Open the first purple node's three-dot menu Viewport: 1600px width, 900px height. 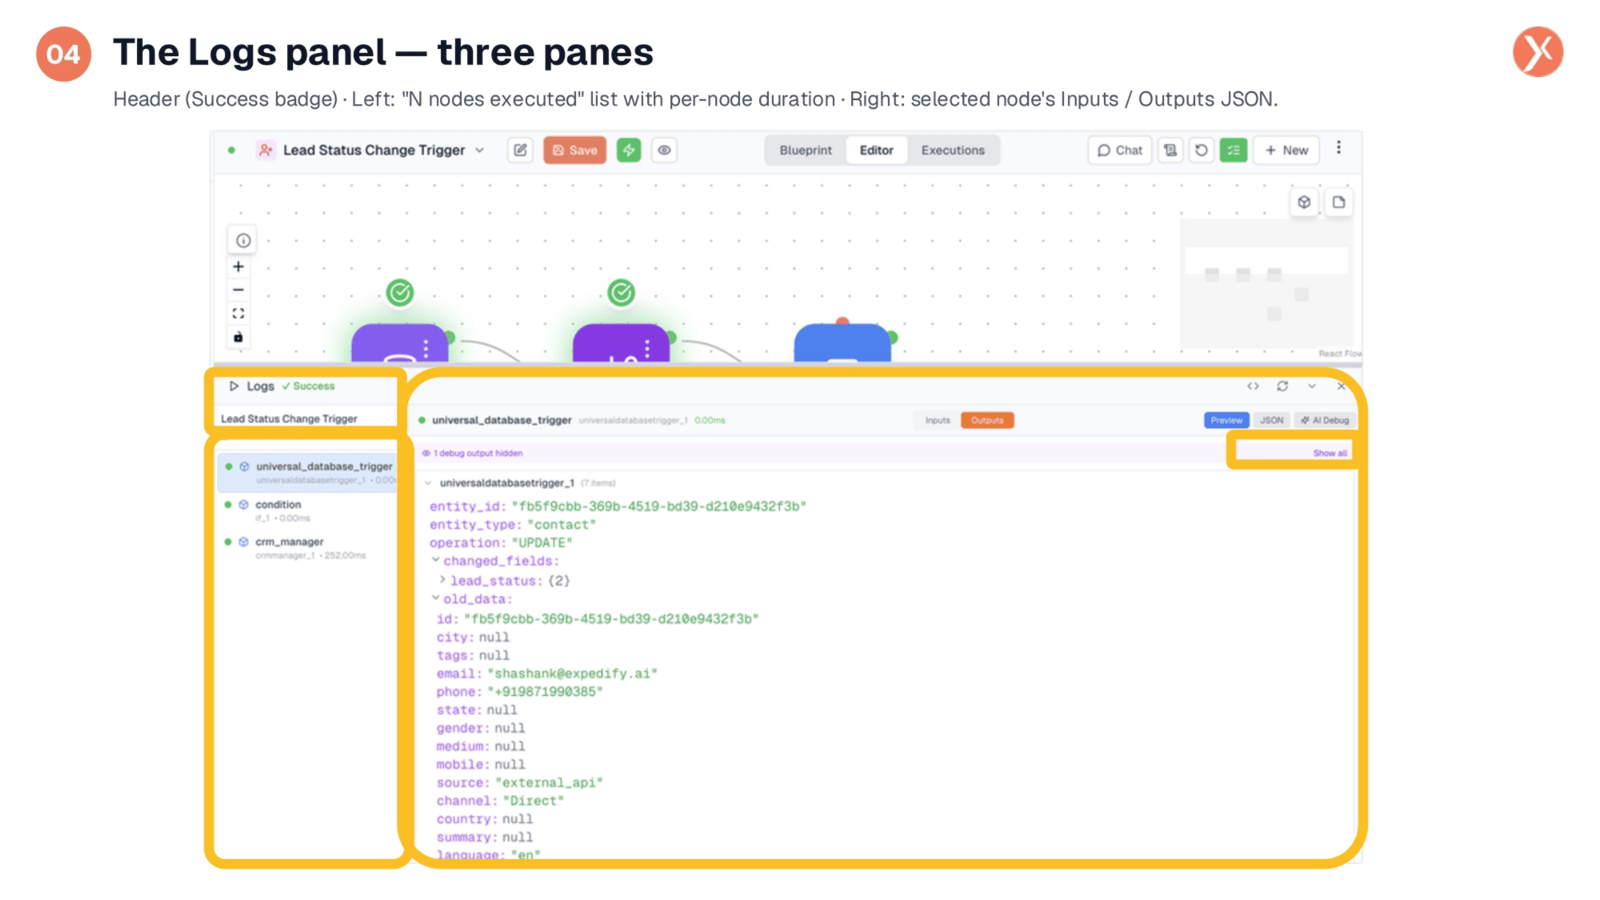pos(426,348)
